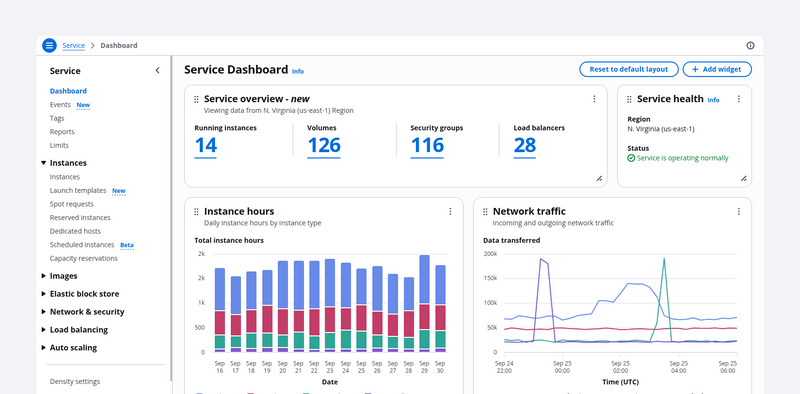Open Events in the side navigation
This screenshot has height=394, width=800.
[x=60, y=105]
